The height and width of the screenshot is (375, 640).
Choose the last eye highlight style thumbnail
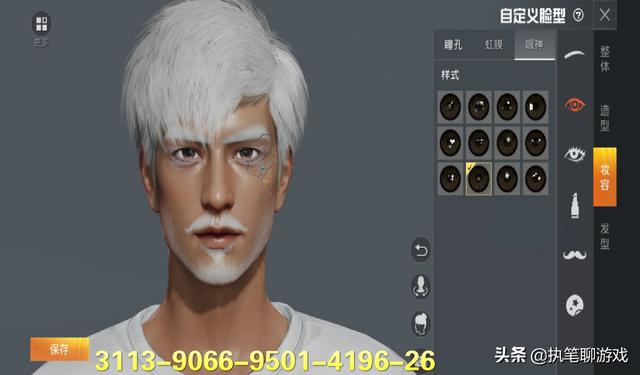click(536, 179)
